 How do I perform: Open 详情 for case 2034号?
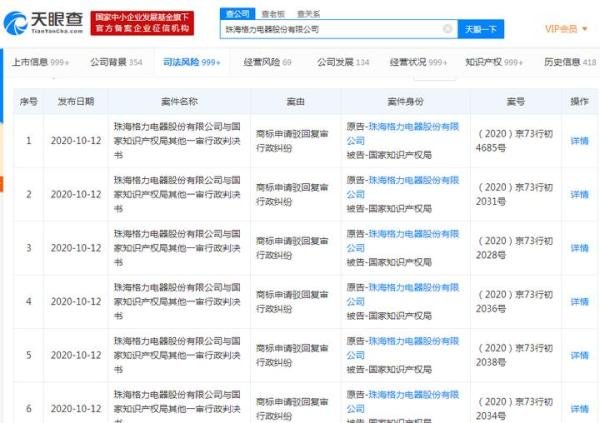click(x=579, y=409)
